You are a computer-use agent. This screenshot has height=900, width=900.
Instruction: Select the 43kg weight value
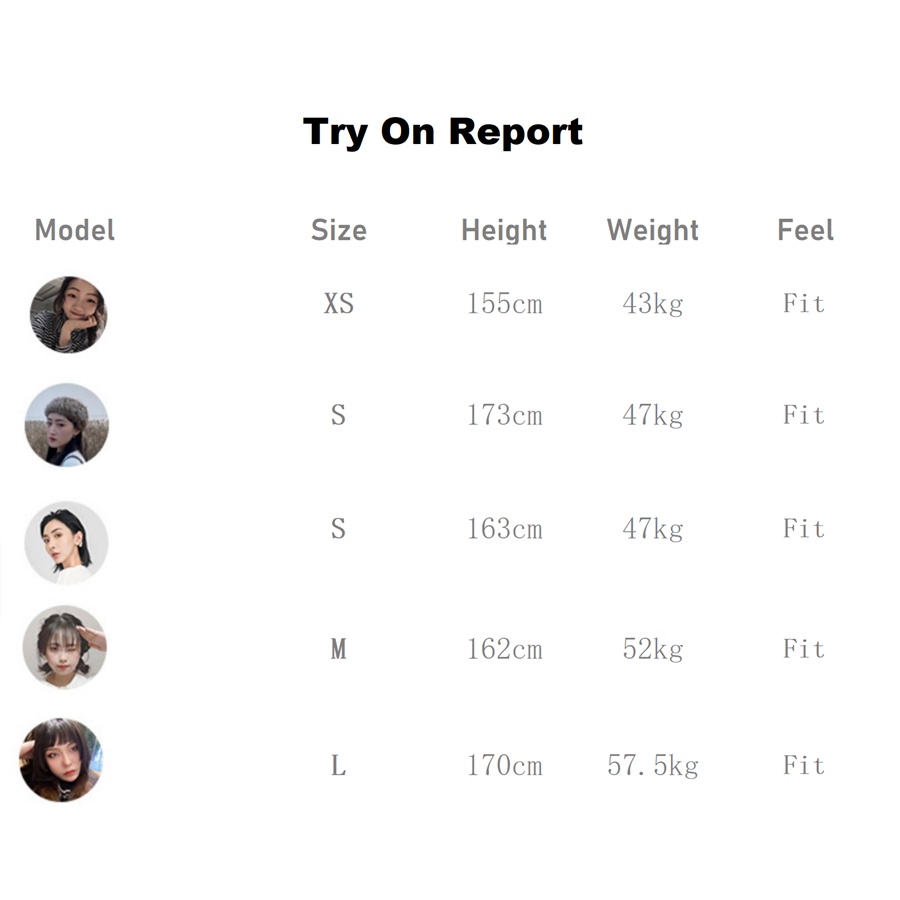click(652, 303)
